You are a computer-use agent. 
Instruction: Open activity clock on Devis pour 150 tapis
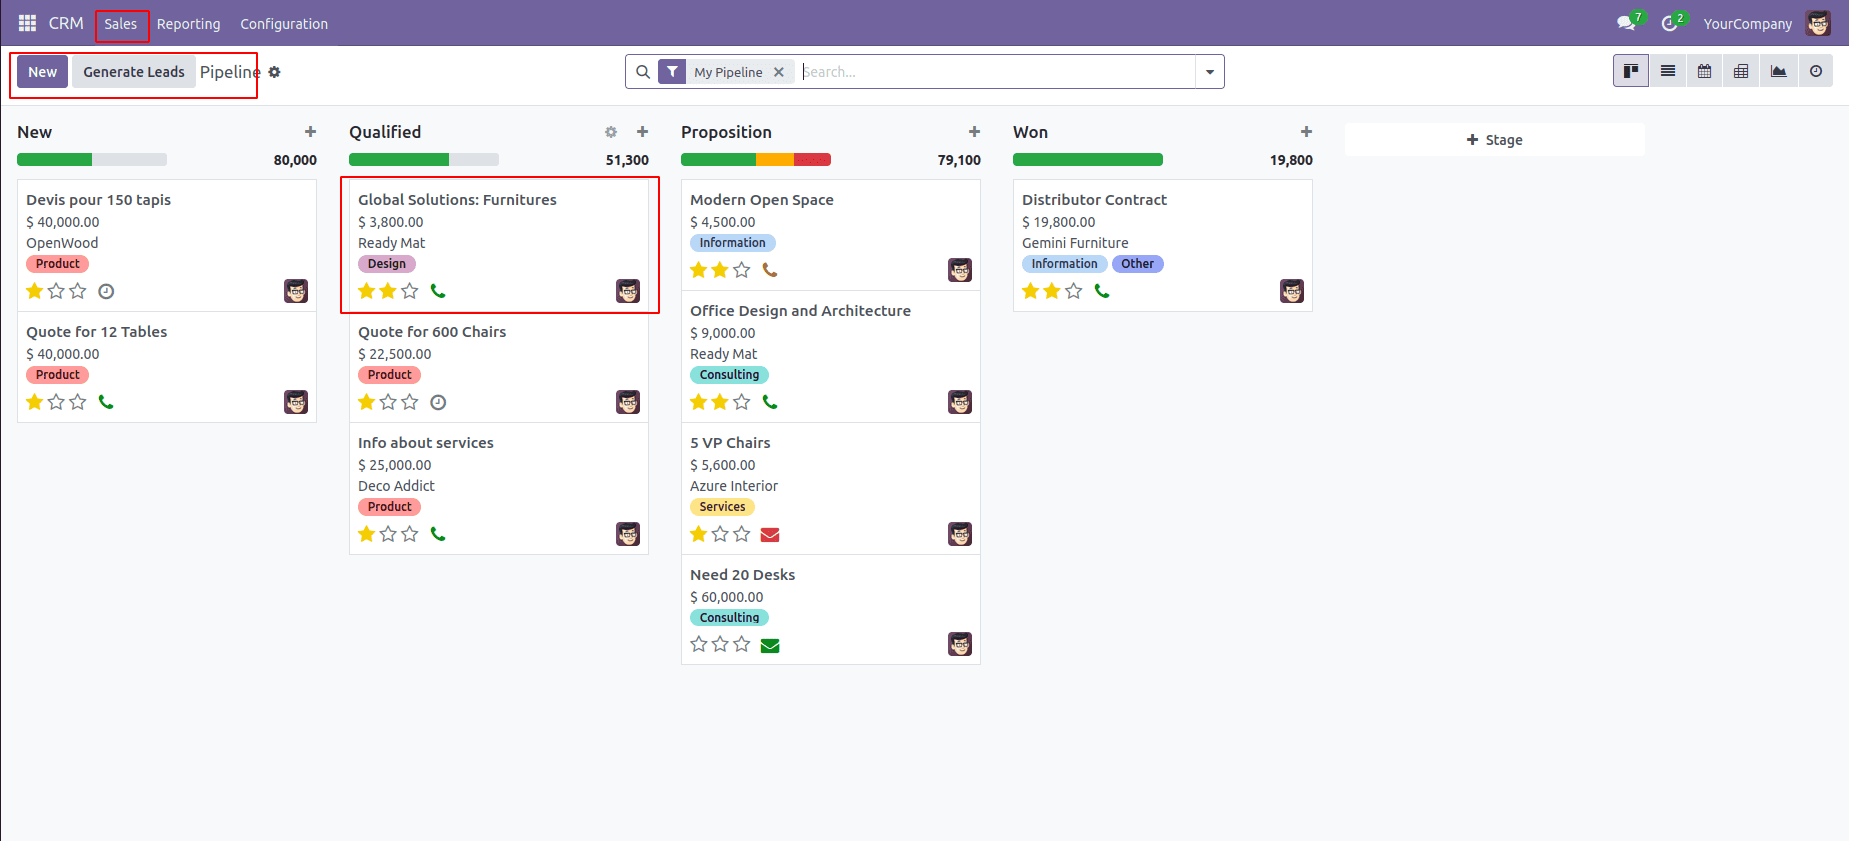106,291
